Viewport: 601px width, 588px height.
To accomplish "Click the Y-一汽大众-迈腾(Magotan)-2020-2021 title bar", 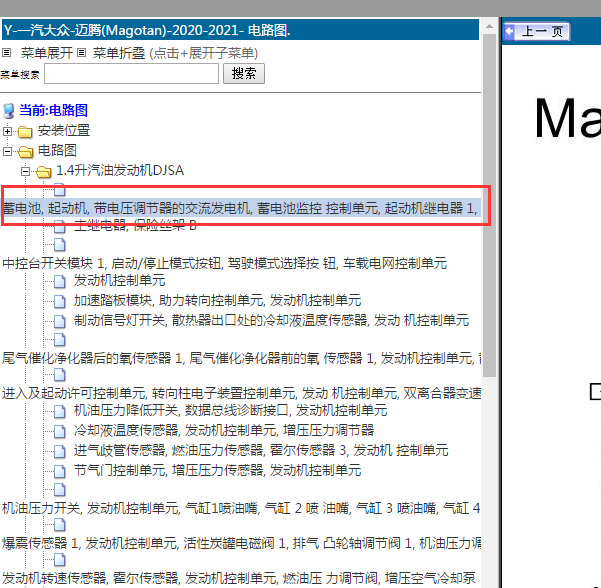I will [x=240, y=30].
